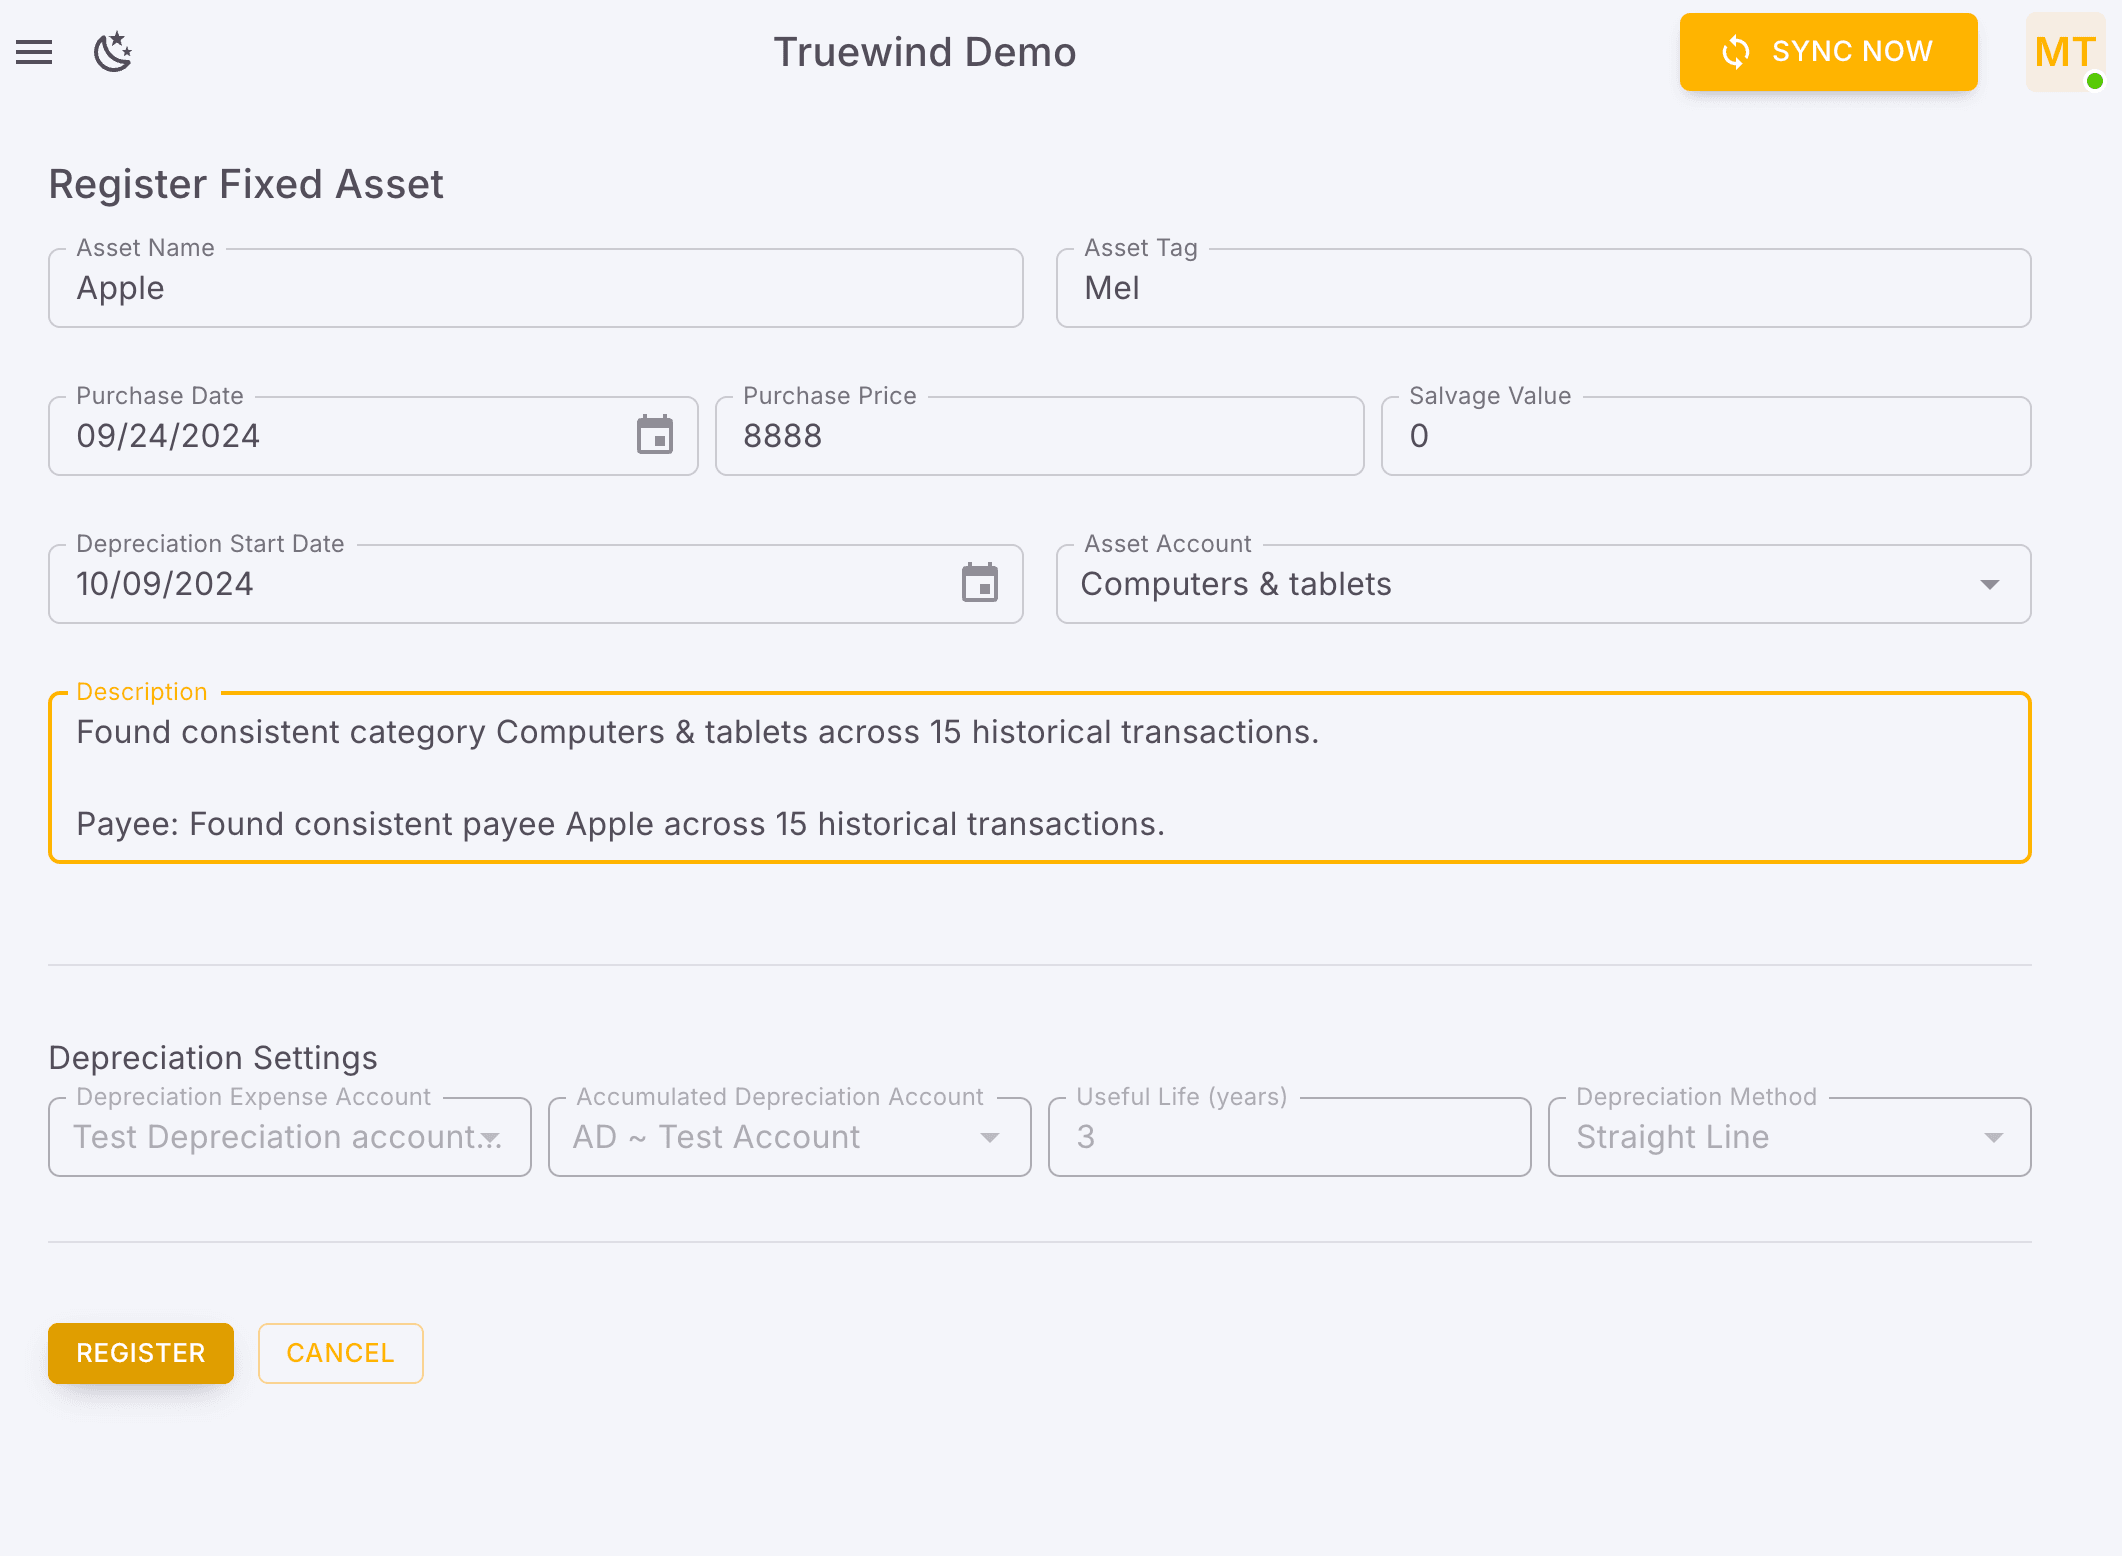Open the hamburger navigation menu
The height and width of the screenshot is (1556, 2122).
[x=35, y=52]
